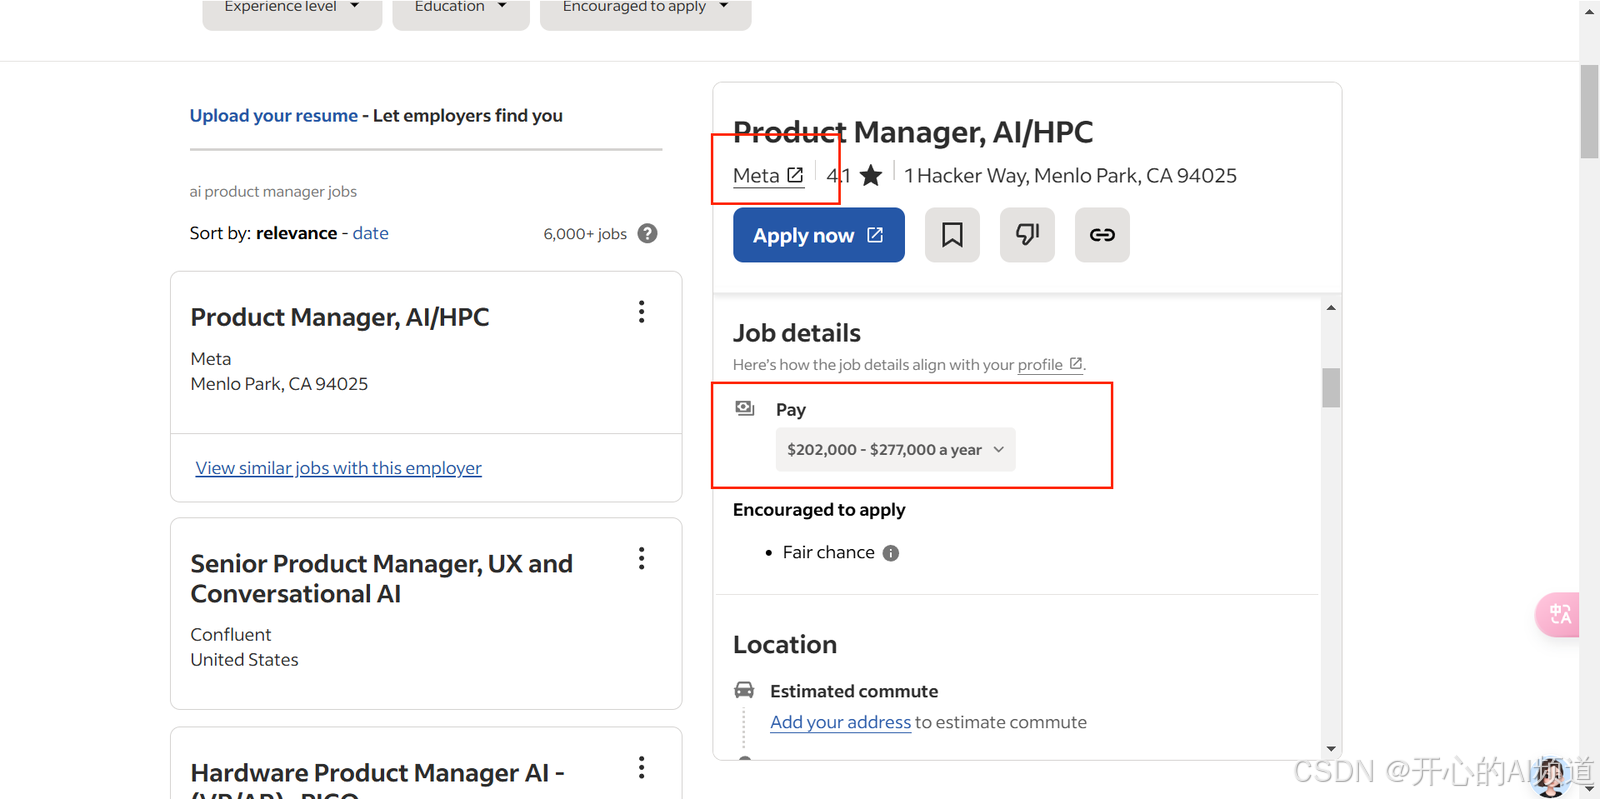The height and width of the screenshot is (799, 1600).
Task: Open the Encouraged to apply filter dropdown
Action: click(645, 10)
